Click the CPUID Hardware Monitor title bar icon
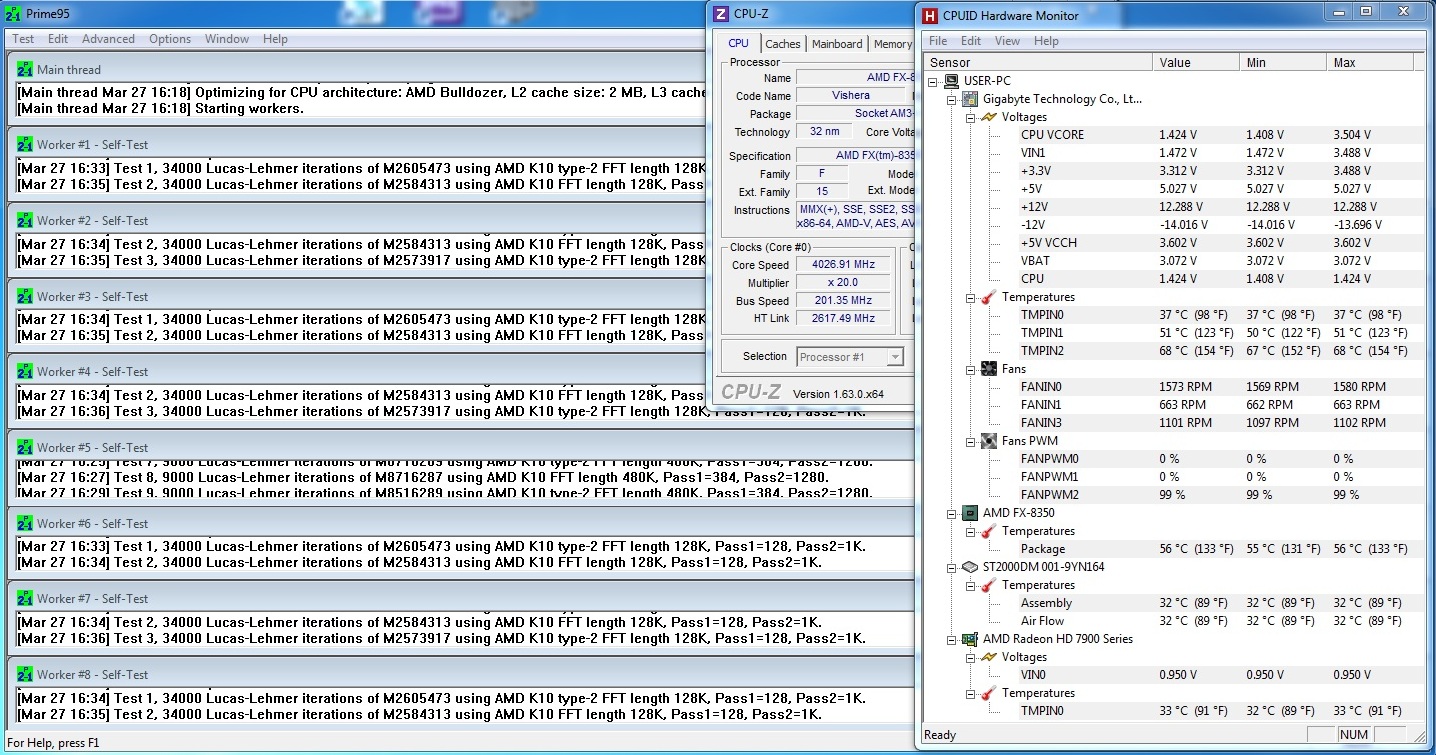The height and width of the screenshot is (755, 1436). tap(930, 15)
